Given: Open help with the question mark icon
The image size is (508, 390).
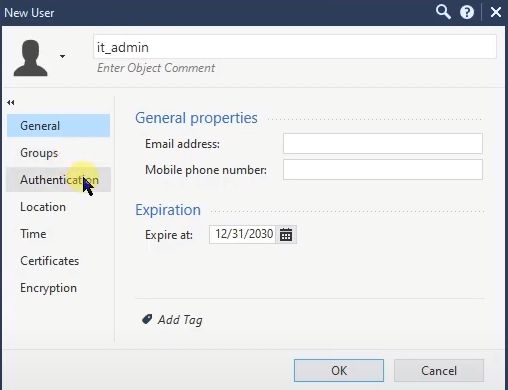Looking at the screenshot, I should pos(467,13).
